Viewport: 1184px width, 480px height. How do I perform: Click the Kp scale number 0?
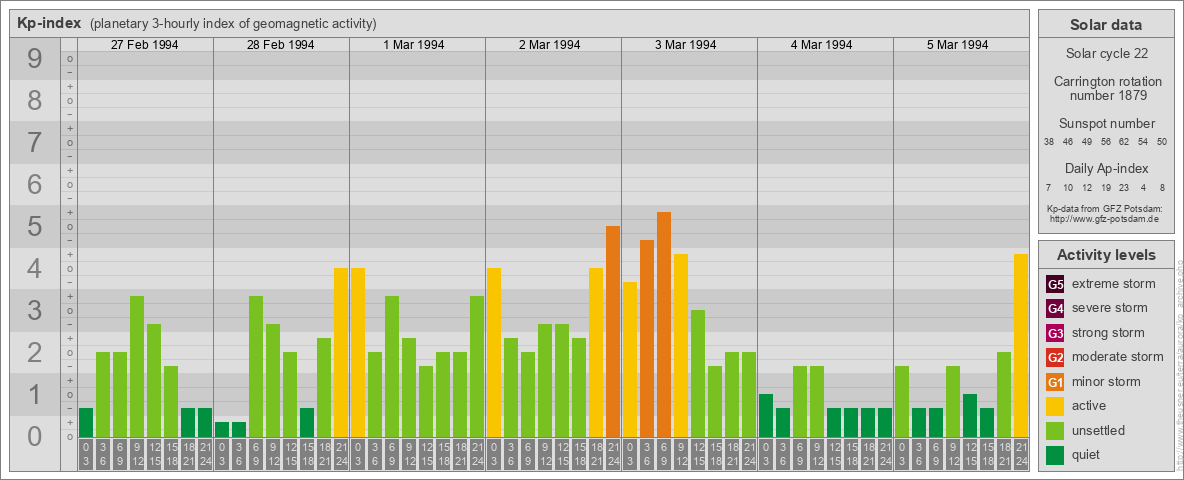[x=34, y=436]
